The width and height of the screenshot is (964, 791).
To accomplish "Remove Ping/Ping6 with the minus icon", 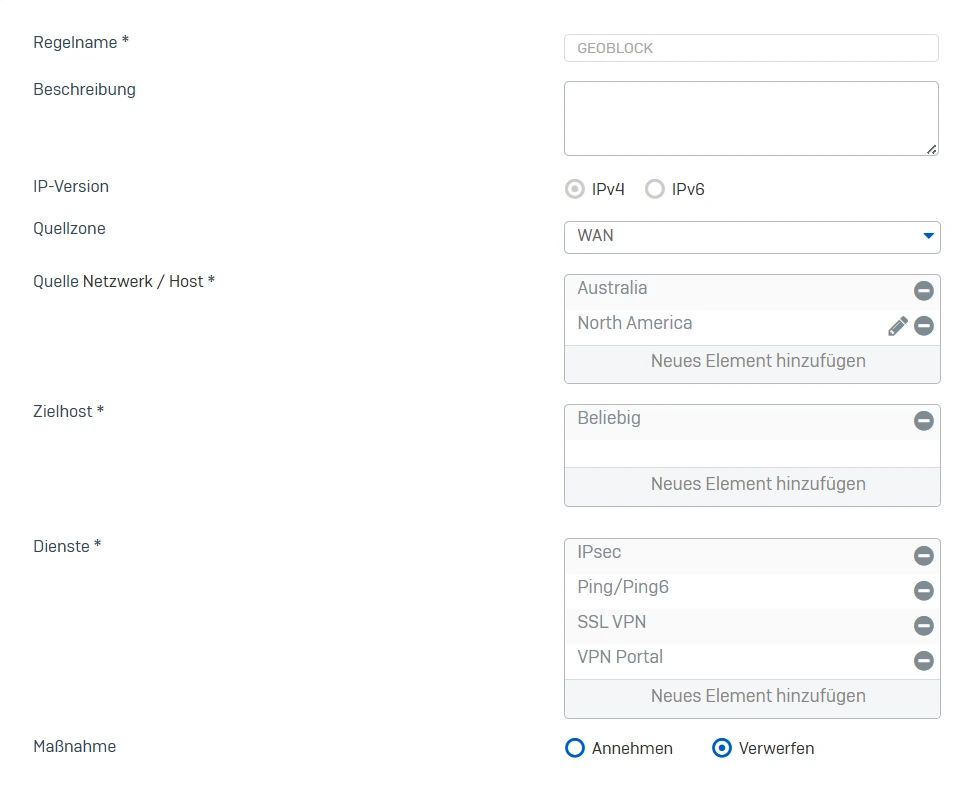I will tap(923, 591).
